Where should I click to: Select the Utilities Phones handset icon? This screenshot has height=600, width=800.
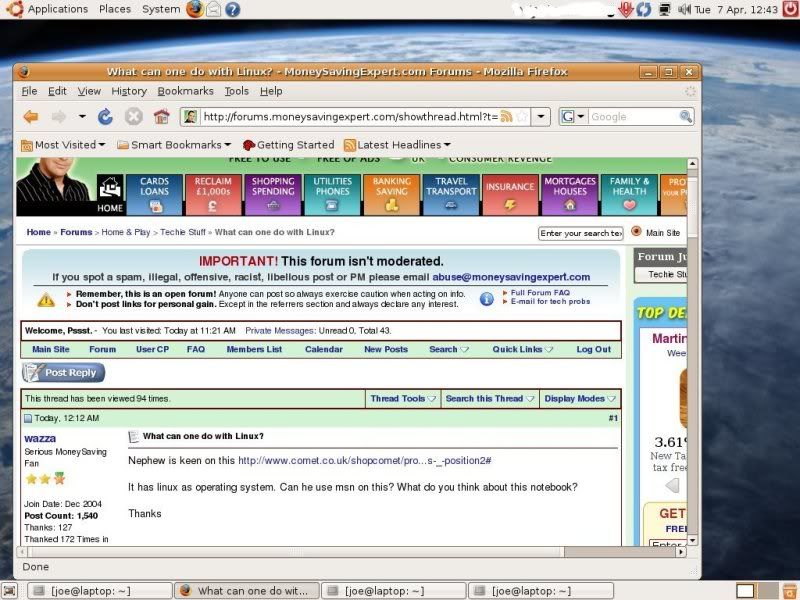(331, 204)
